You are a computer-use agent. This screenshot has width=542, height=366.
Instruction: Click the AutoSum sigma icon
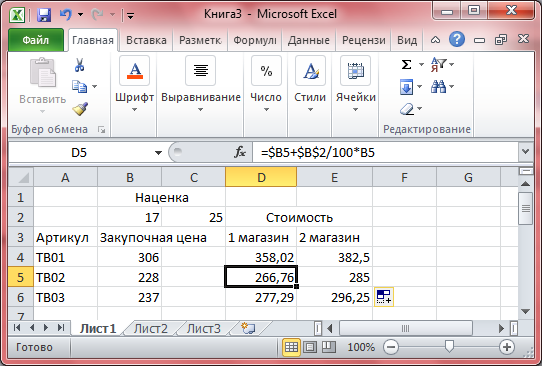[406, 65]
